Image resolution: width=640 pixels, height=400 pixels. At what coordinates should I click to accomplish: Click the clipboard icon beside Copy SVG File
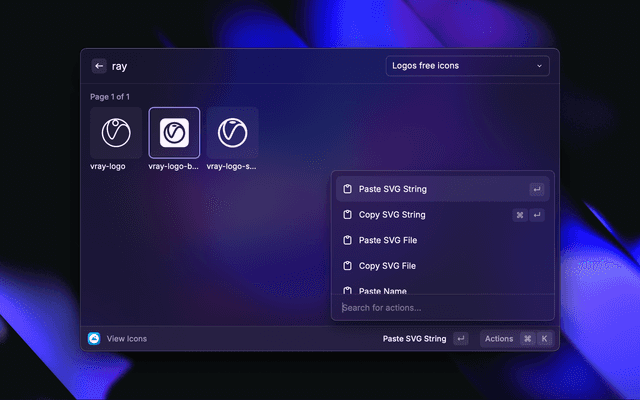point(347,266)
